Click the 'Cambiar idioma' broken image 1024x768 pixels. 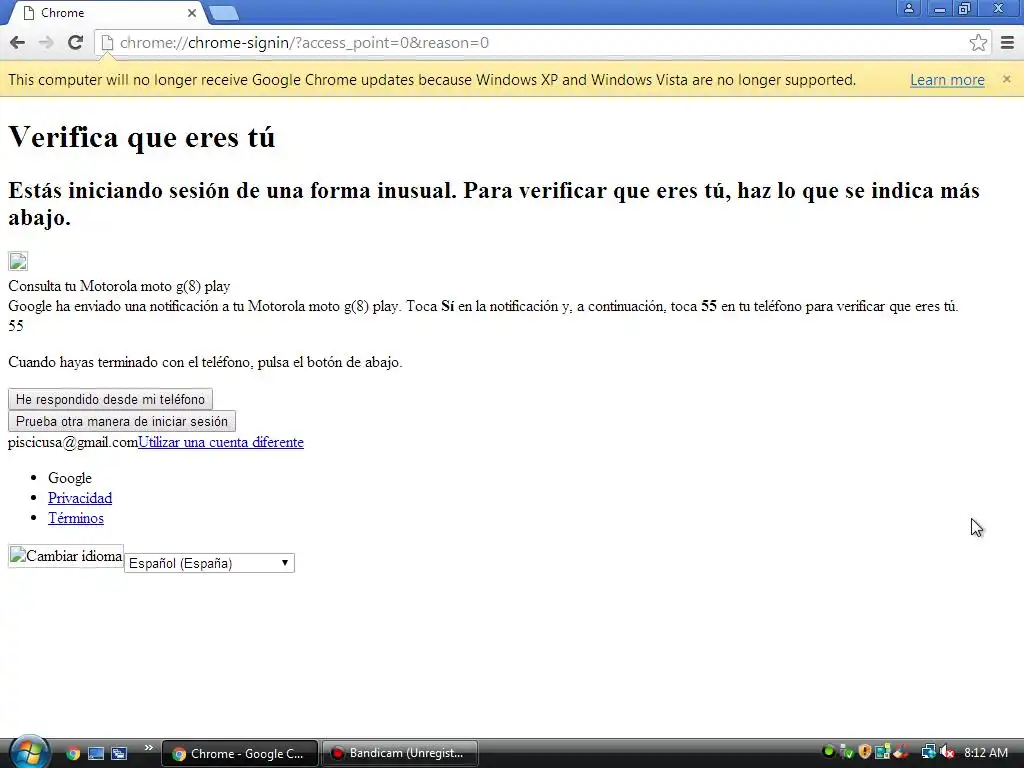pyautogui.click(x=65, y=556)
